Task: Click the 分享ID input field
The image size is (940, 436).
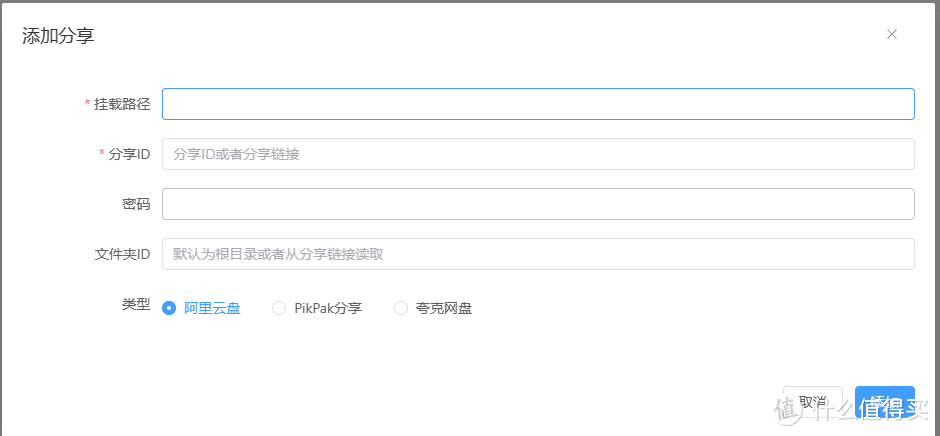Action: tap(538, 154)
